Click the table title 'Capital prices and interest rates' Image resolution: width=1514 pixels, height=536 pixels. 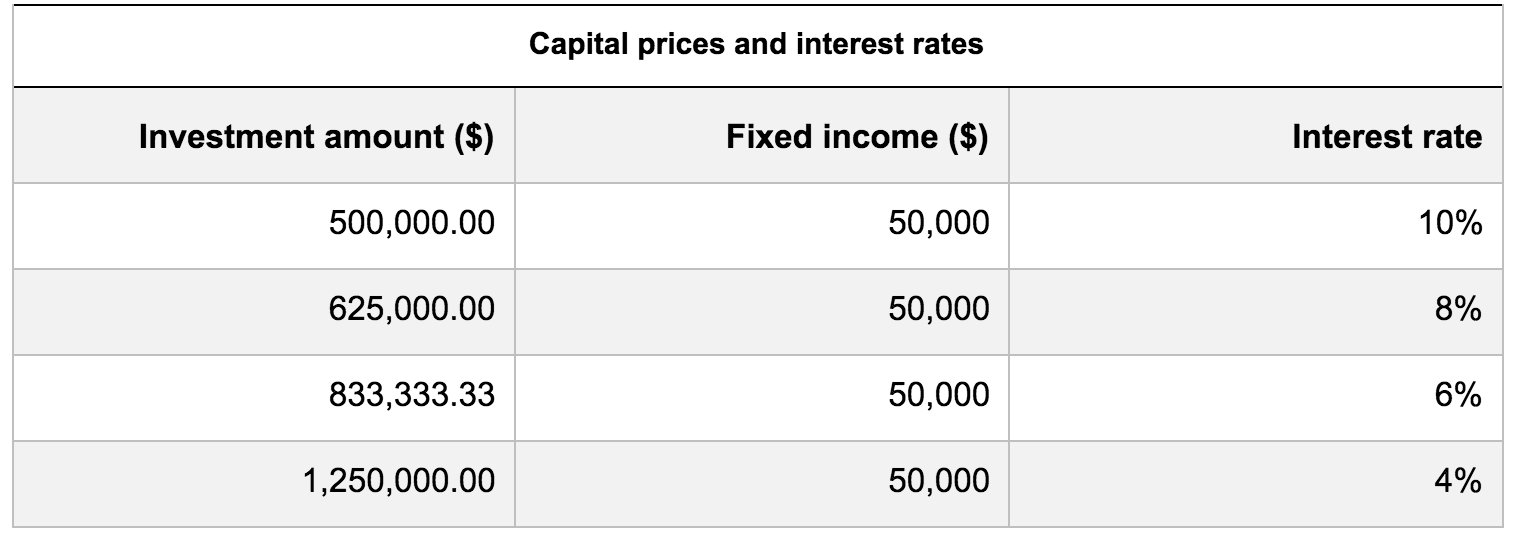pyautogui.click(x=756, y=45)
